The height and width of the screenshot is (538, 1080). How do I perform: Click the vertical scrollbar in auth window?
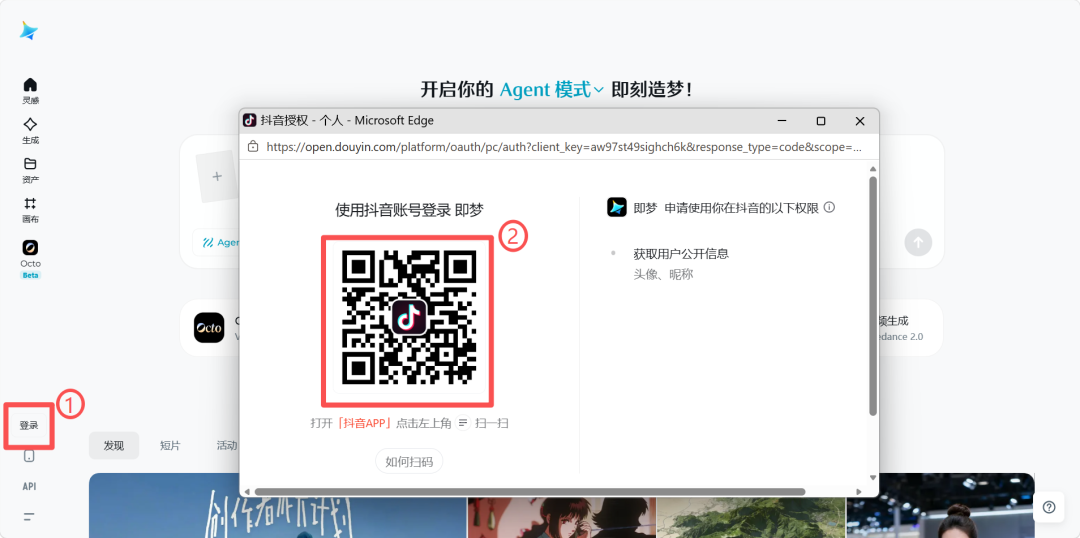(x=873, y=296)
